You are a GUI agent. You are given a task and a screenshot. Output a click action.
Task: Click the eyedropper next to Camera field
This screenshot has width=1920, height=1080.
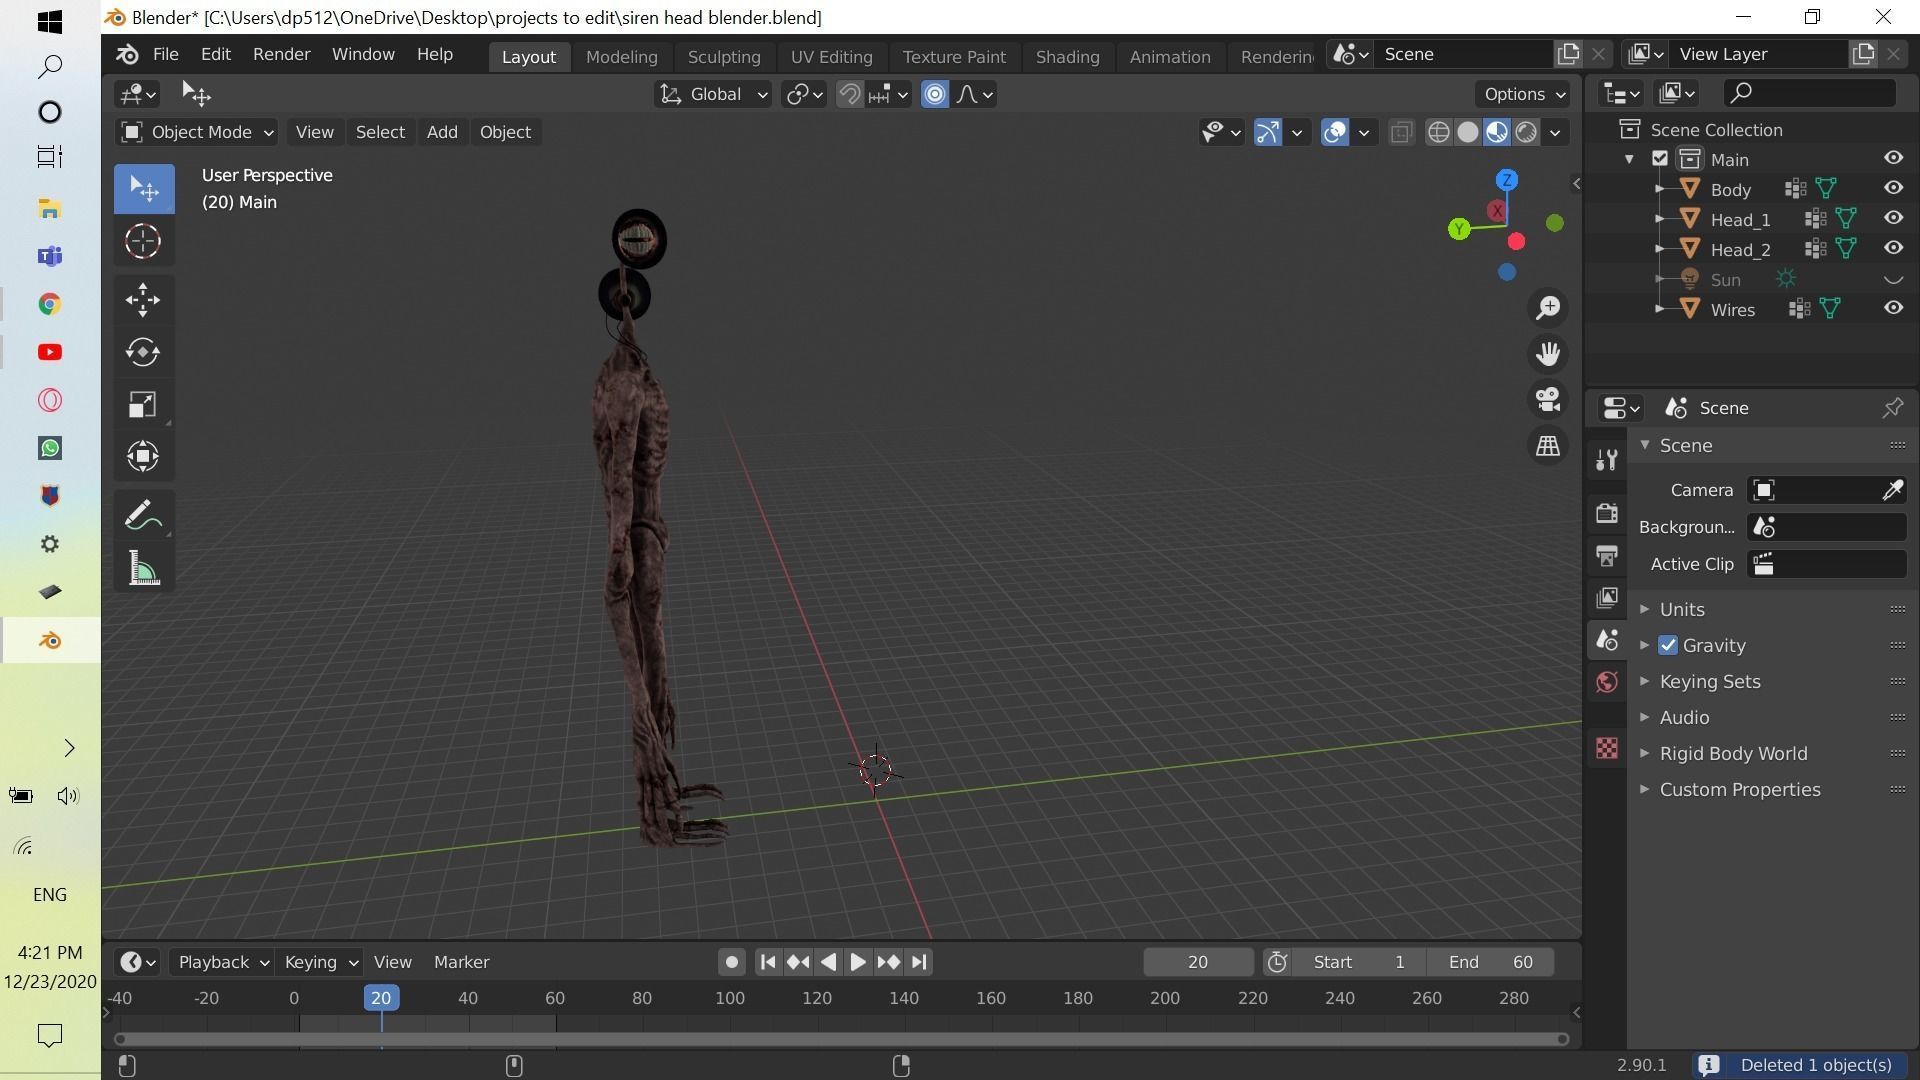click(x=1892, y=490)
